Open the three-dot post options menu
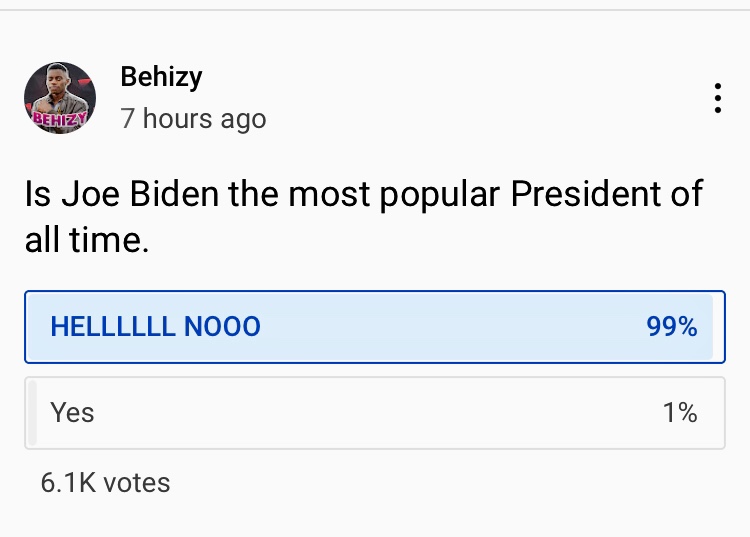Screen dimensions: 750x537 pos(717,99)
